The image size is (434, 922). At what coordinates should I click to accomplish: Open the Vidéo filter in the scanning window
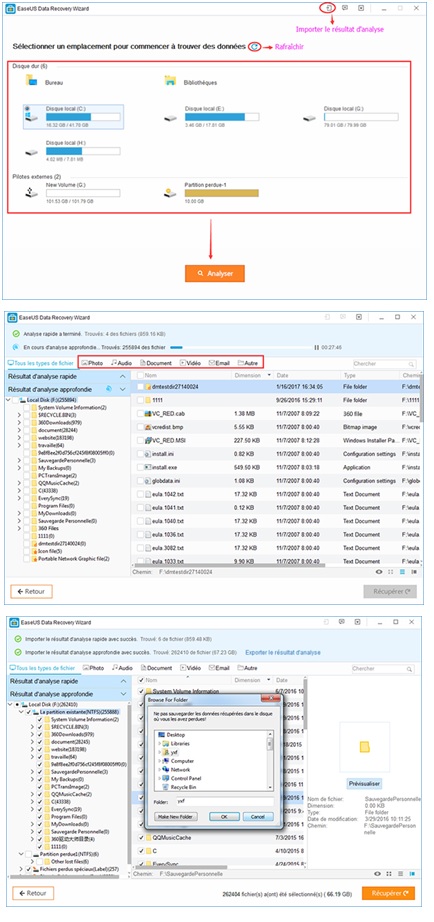coord(190,363)
